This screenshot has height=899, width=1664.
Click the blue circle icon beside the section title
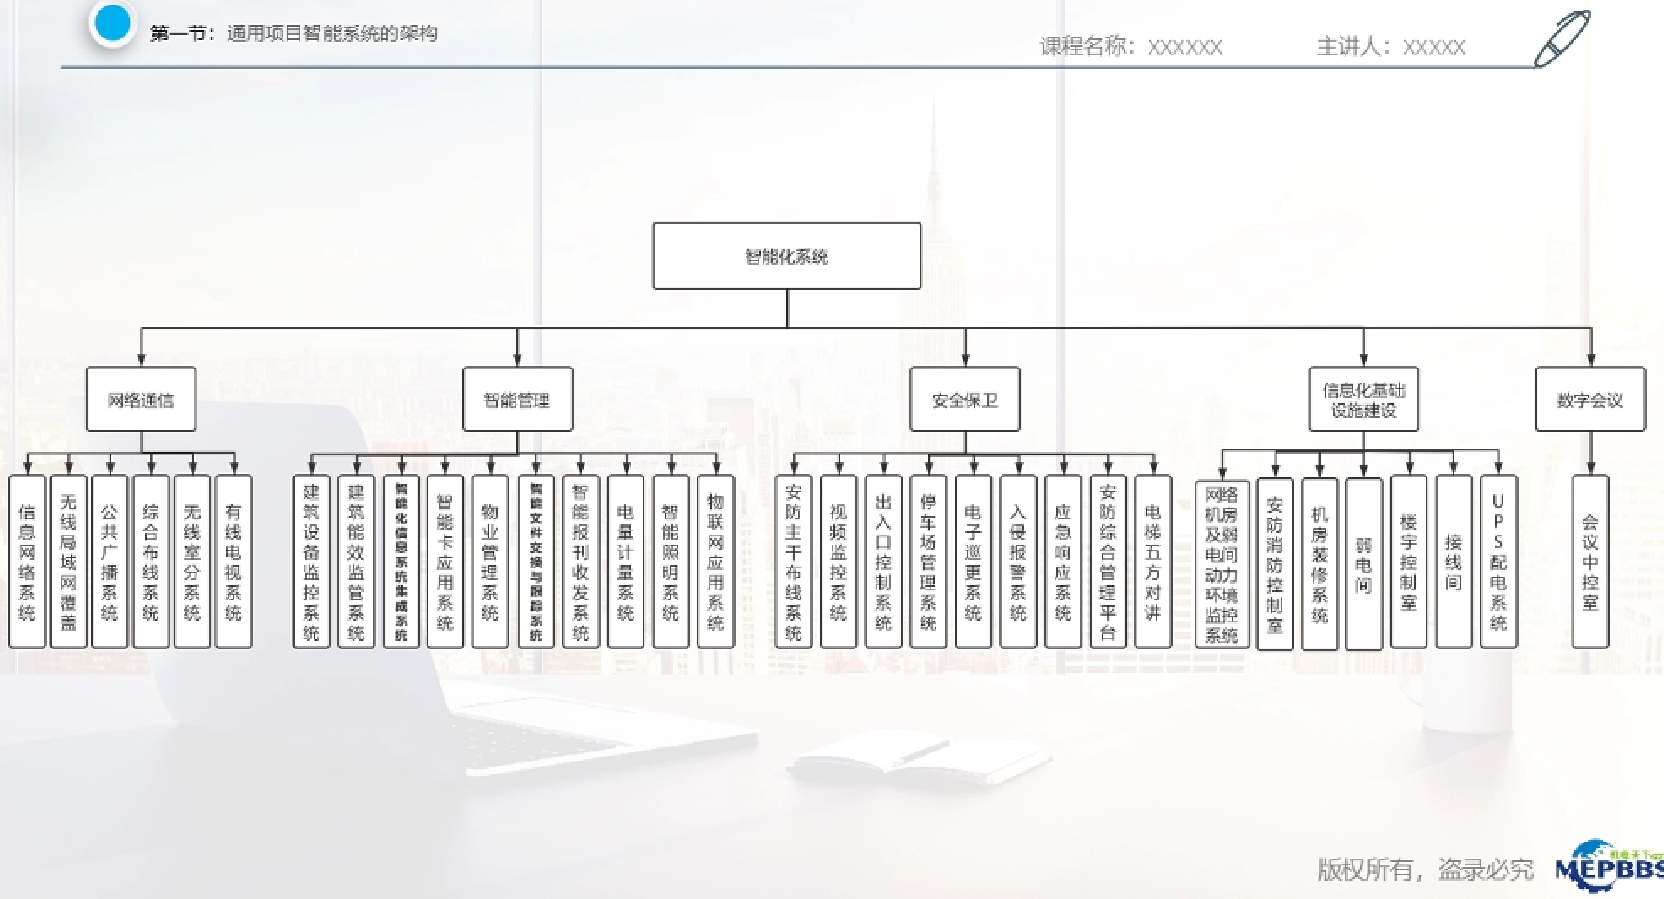pos(112,24)
